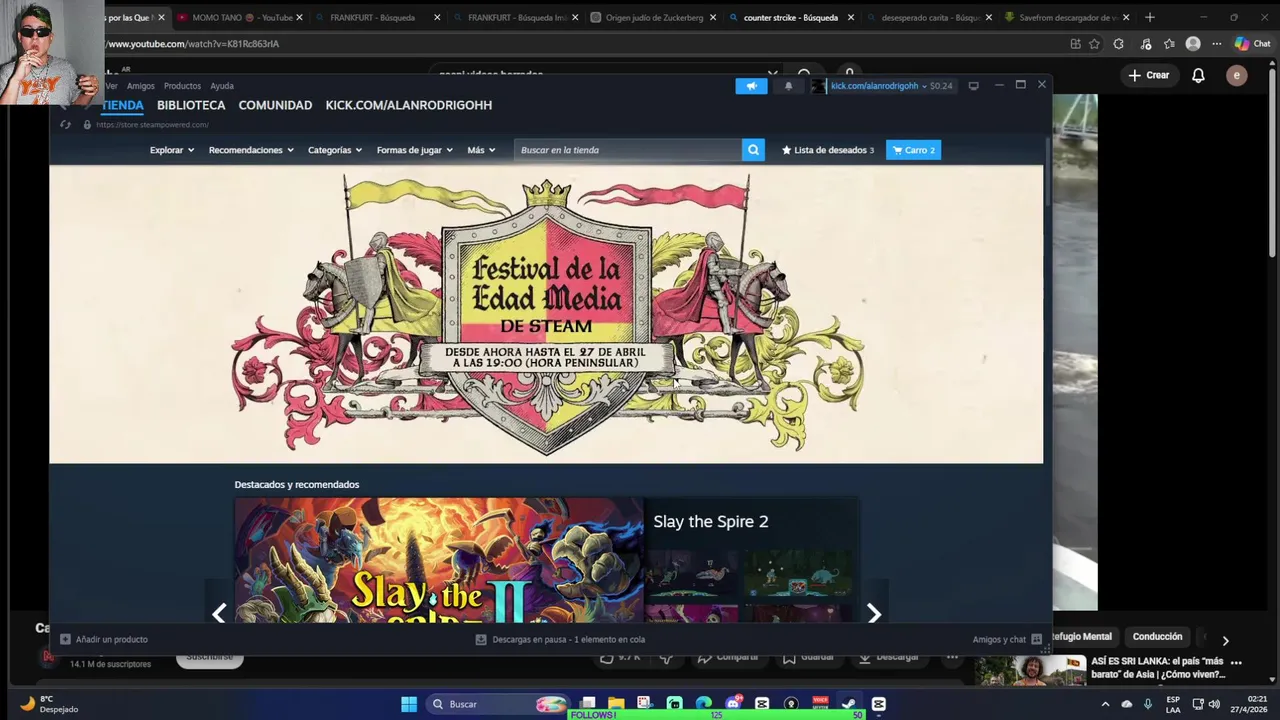This screenshot has width=1280, height=720.
Task: Select Conducción chip on YouTube
Action: [1157, 637]
